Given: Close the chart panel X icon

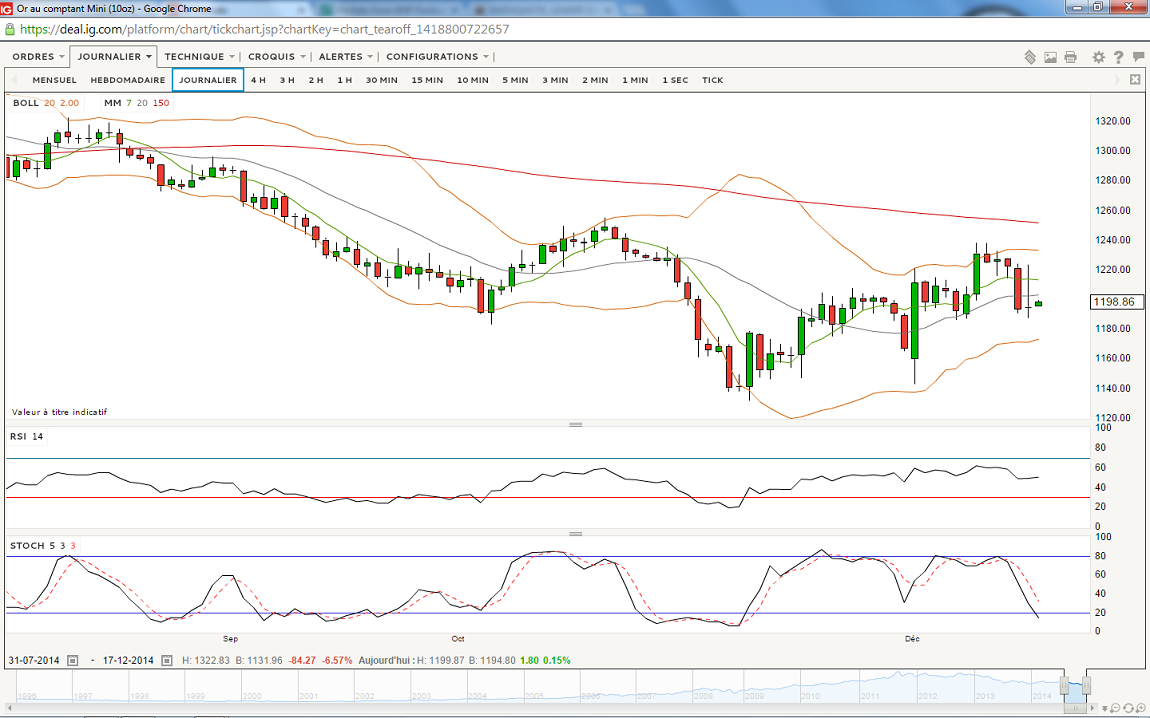Looking at the screenshot, I should click(x=1135, y=79).
